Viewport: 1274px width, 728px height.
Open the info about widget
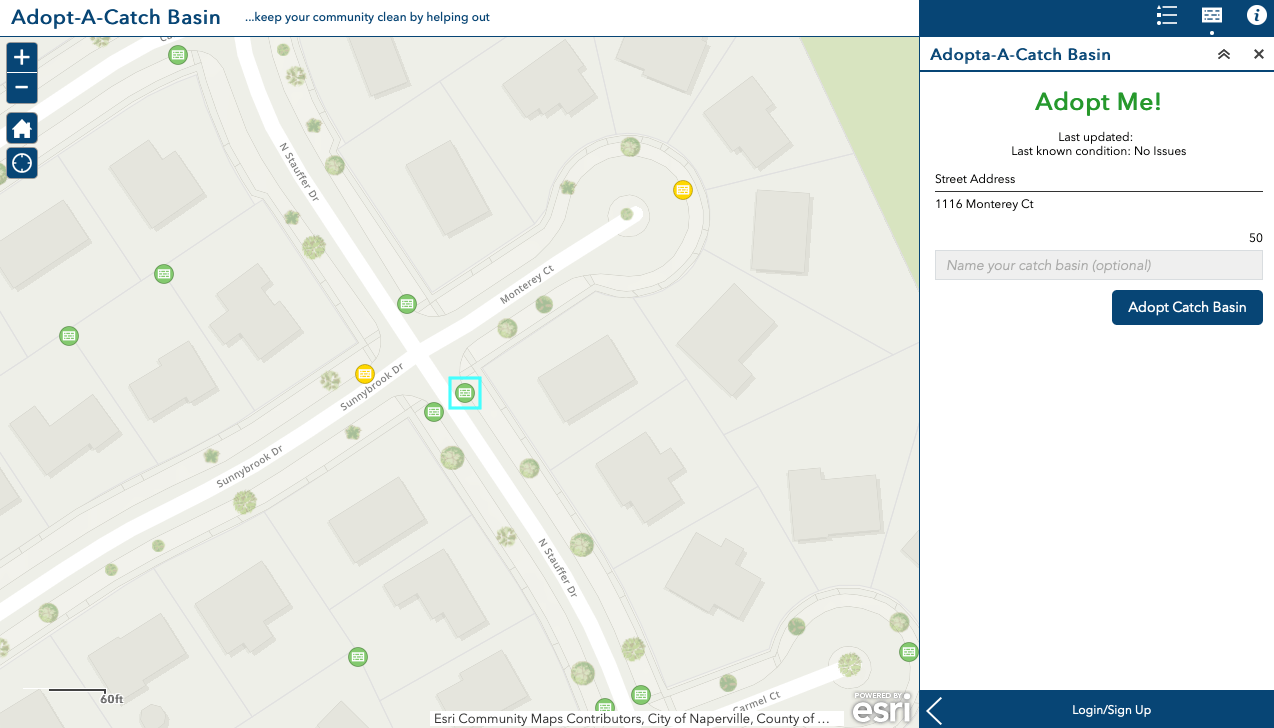1257,15
